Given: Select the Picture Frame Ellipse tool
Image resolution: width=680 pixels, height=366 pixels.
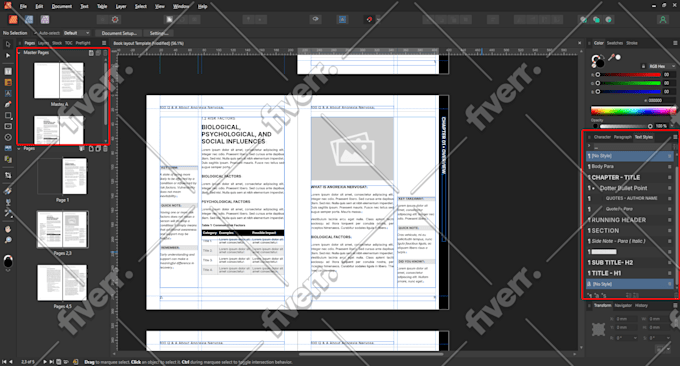Looking at the screenshot, I should click(8, 137).
